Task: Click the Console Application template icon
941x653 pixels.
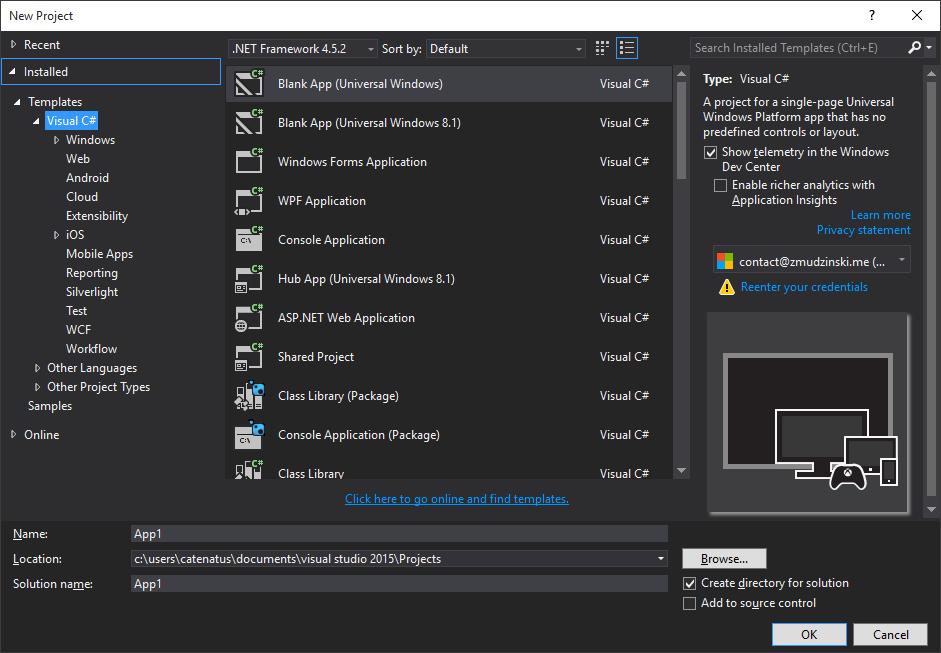Action: 248,239
